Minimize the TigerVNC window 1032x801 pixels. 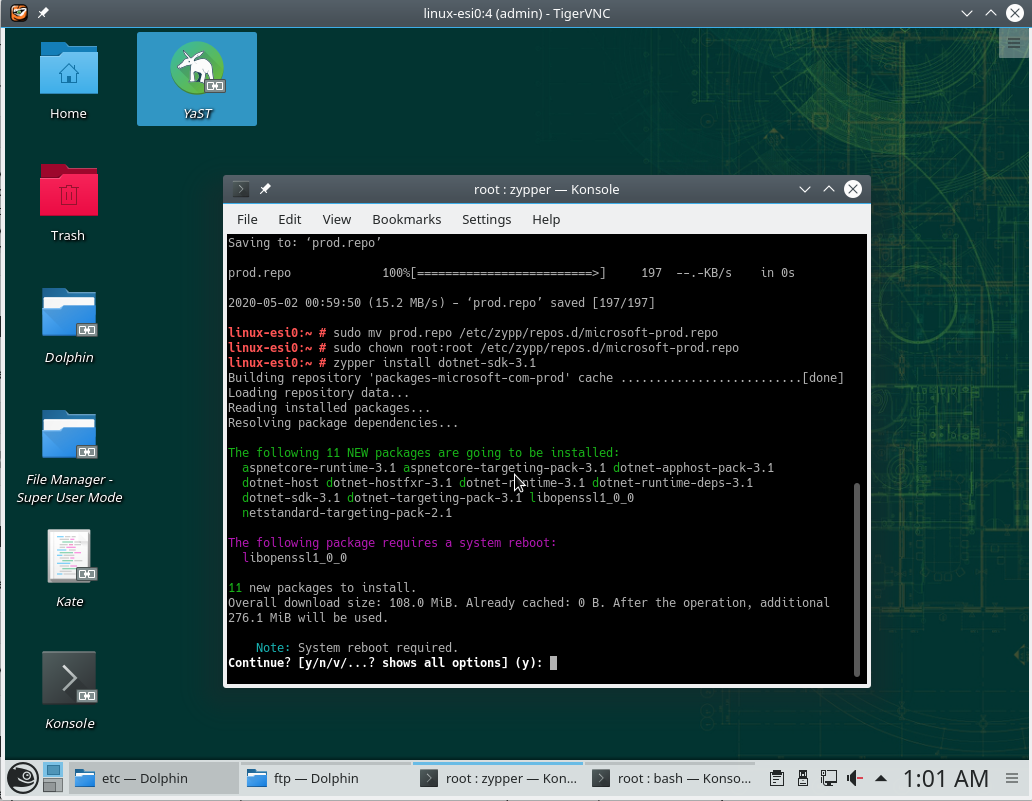(966, 13)
